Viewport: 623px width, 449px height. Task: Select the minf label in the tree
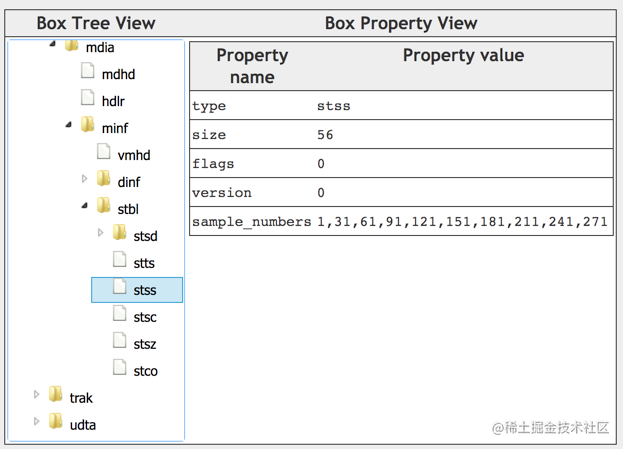[115, 128]
